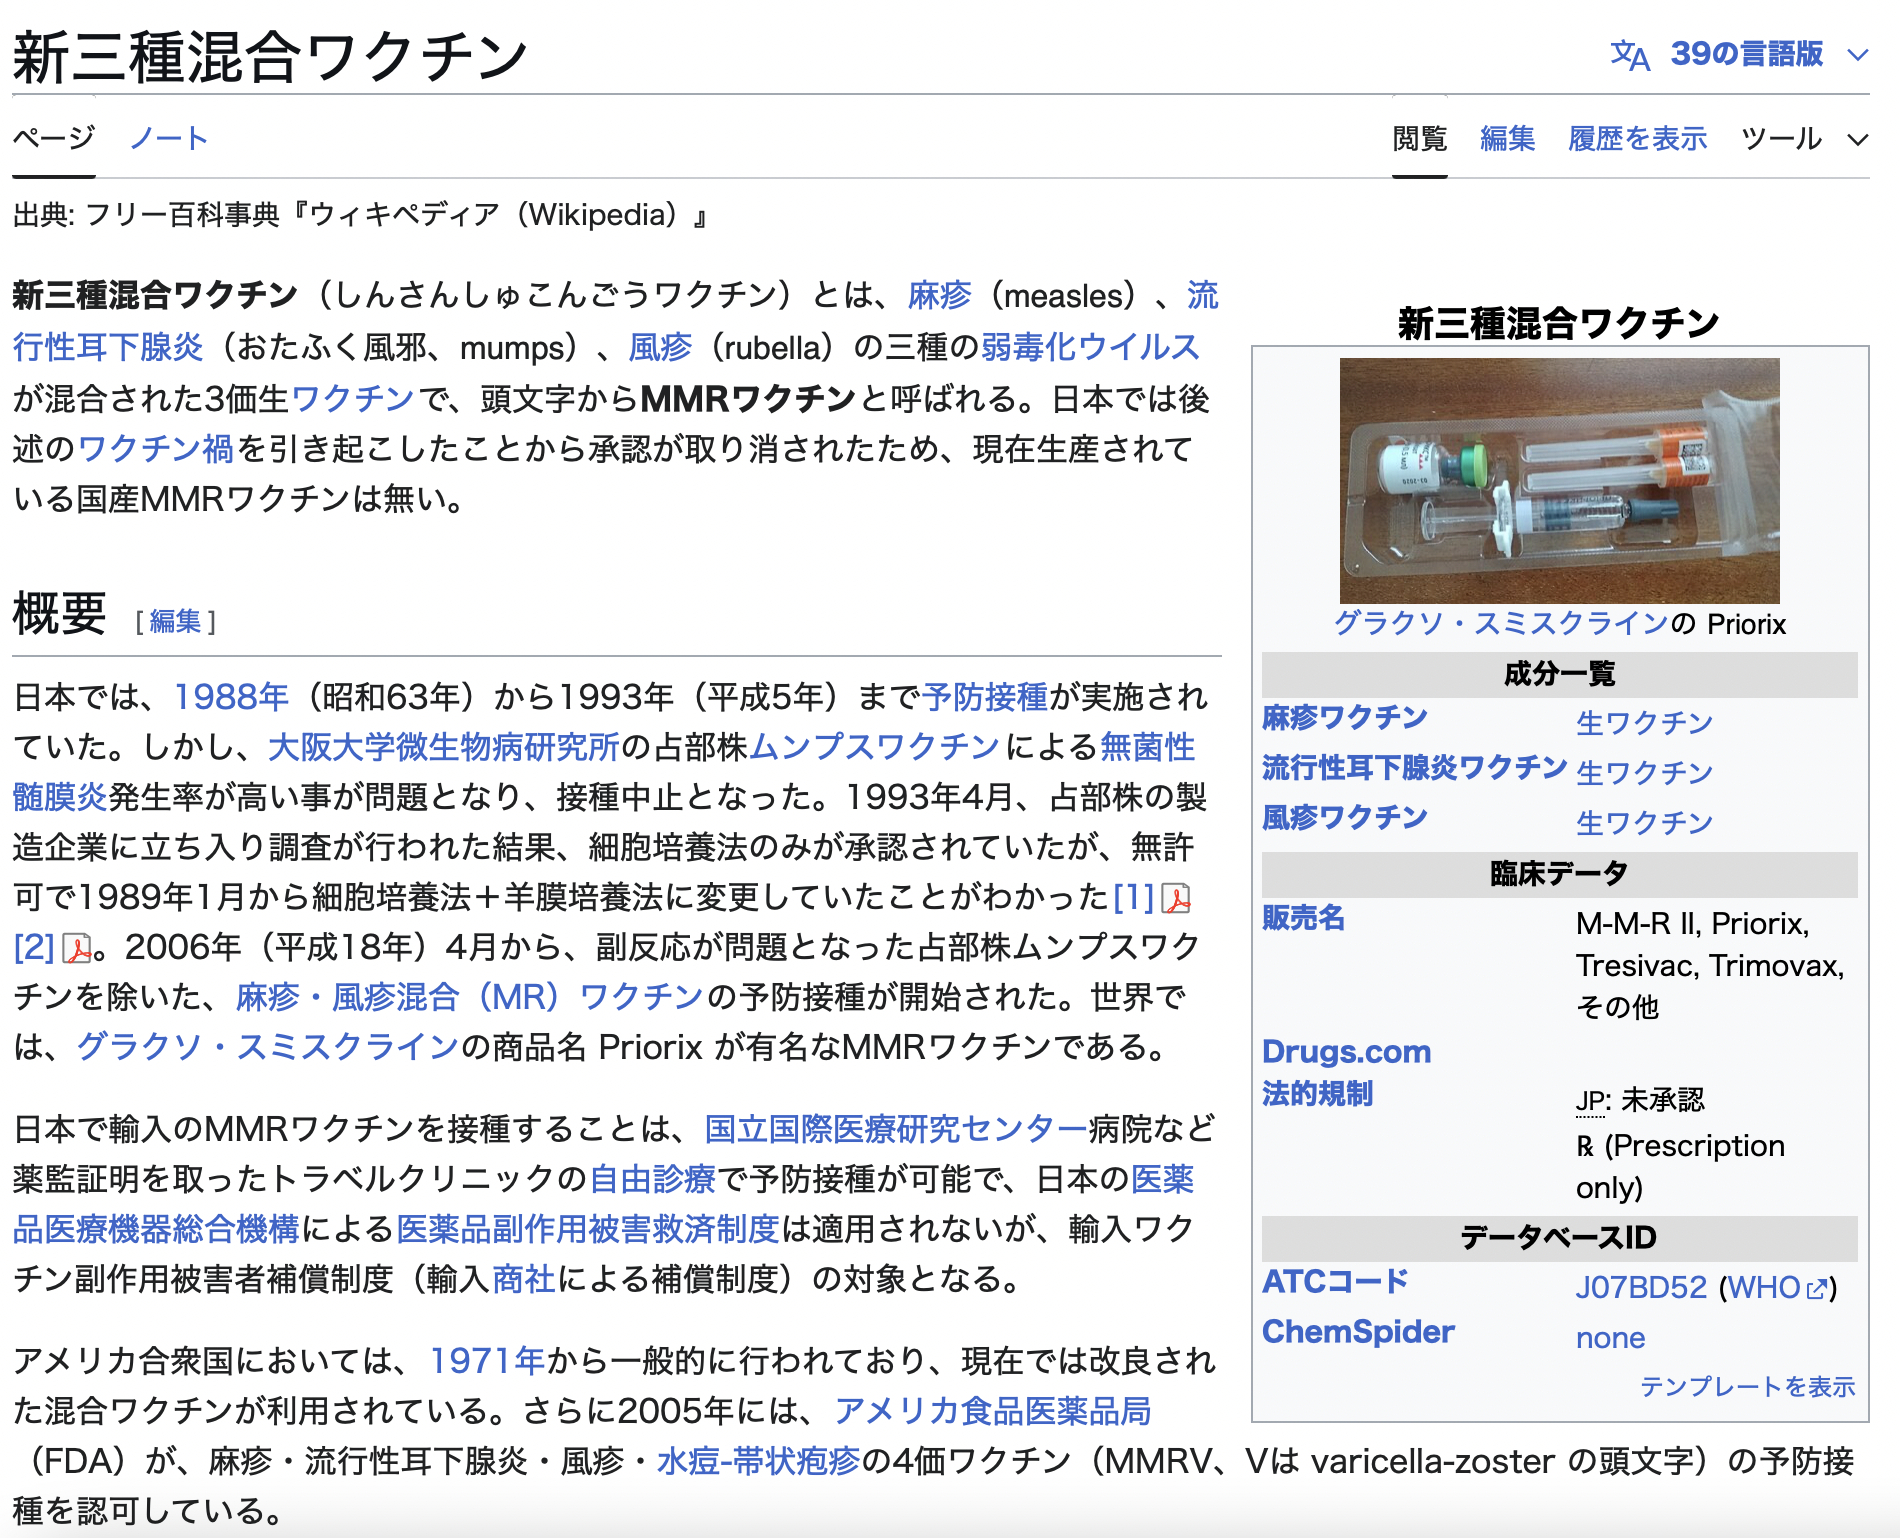The width and height of the screenshot is (1900, 1538).
Task: Select the 閲覧 tab
Action: coord(1419,138)
